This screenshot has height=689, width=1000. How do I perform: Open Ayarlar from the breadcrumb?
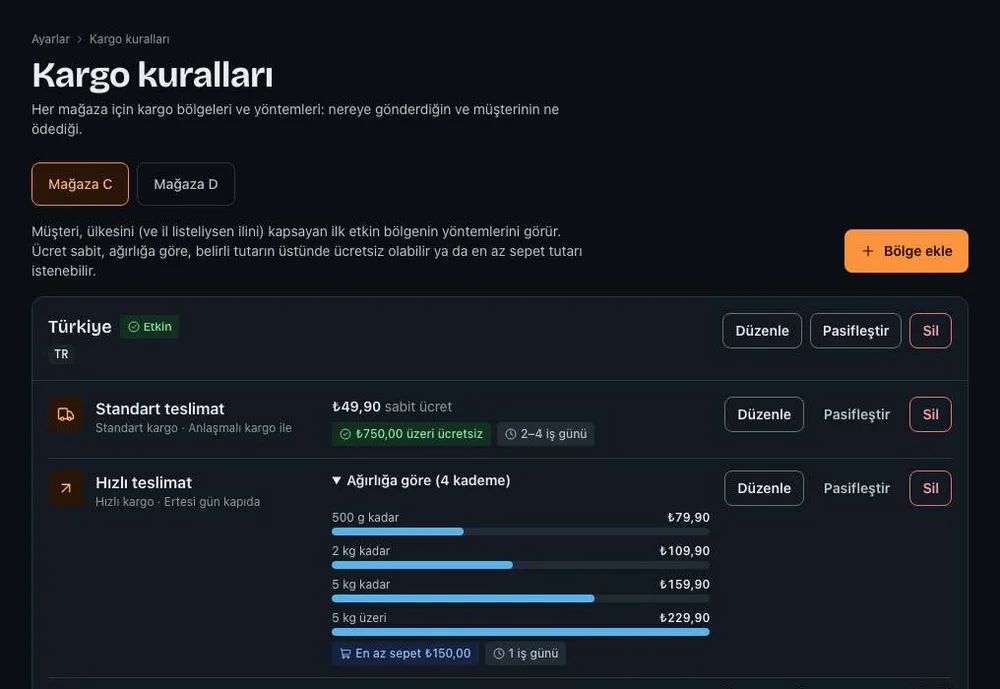(x=50, y=40)
